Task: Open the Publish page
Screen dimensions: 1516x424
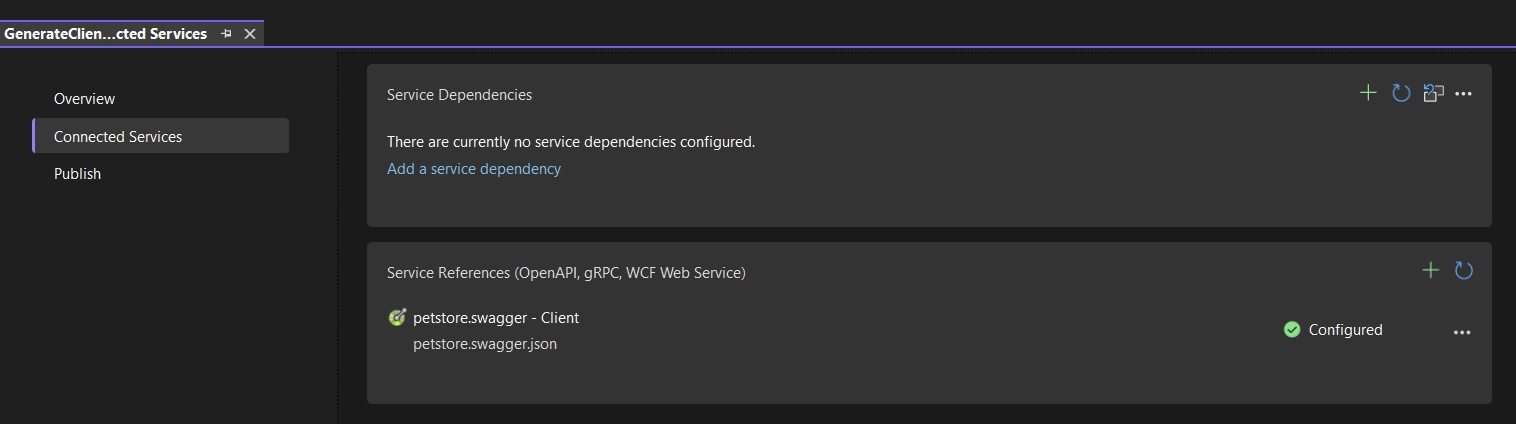Action: [77, 173]
